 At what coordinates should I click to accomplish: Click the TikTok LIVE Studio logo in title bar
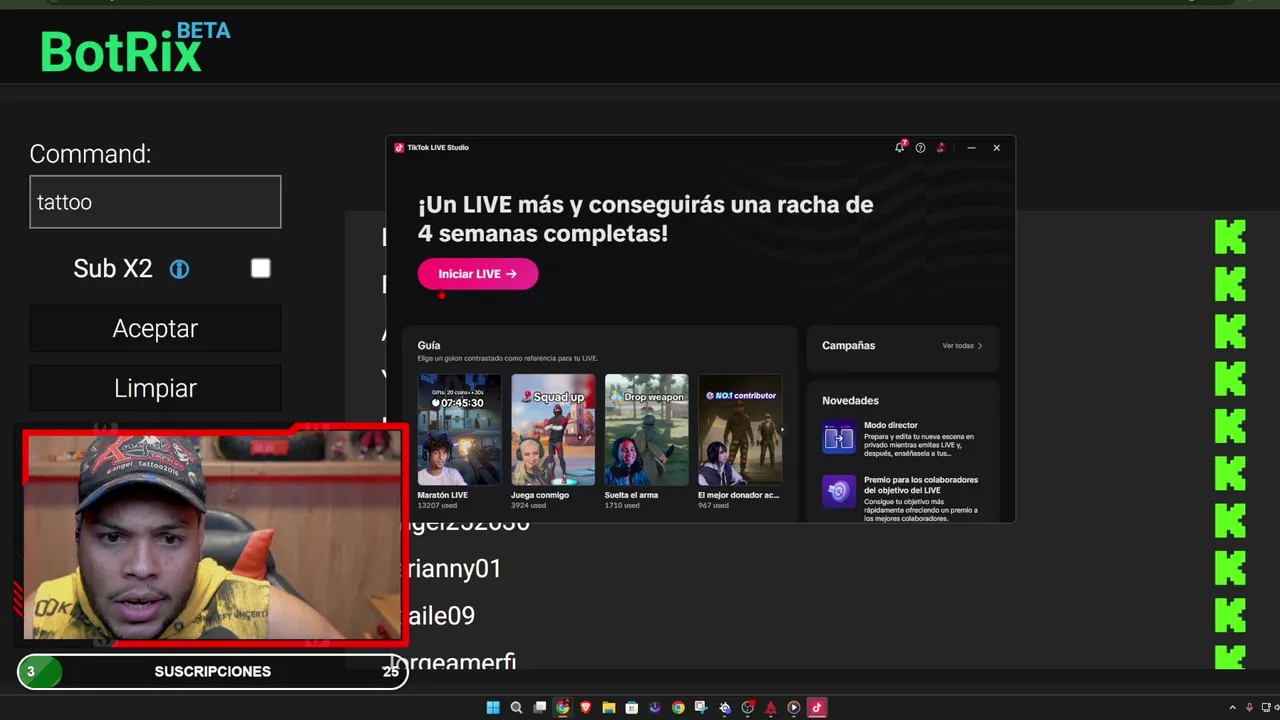coord(399,147)
